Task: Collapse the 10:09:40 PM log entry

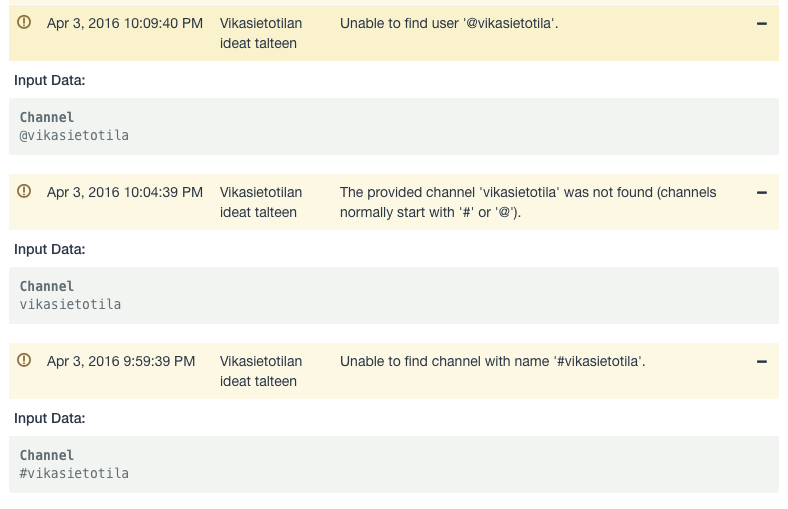Action: pos(761,24)
